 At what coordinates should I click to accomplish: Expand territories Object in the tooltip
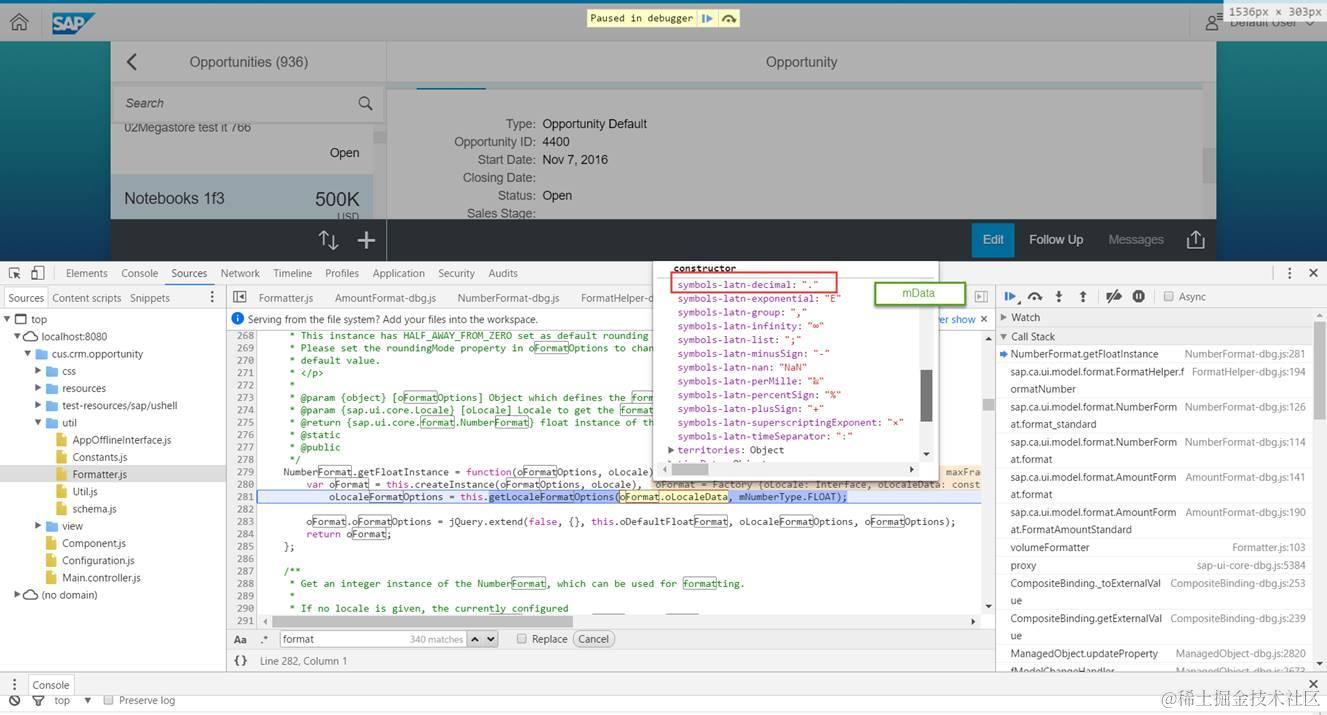tap(672, 450)
